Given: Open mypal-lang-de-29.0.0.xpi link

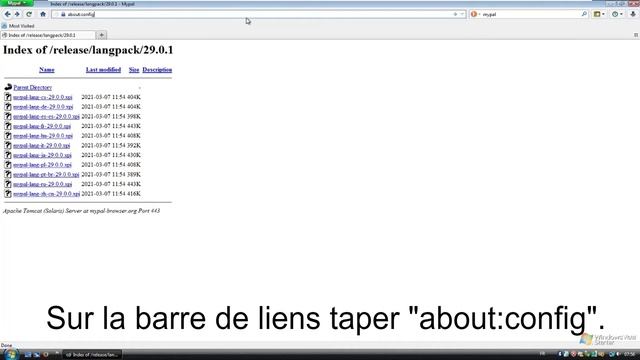Looking at the screenshot, I should pos(43,107).
